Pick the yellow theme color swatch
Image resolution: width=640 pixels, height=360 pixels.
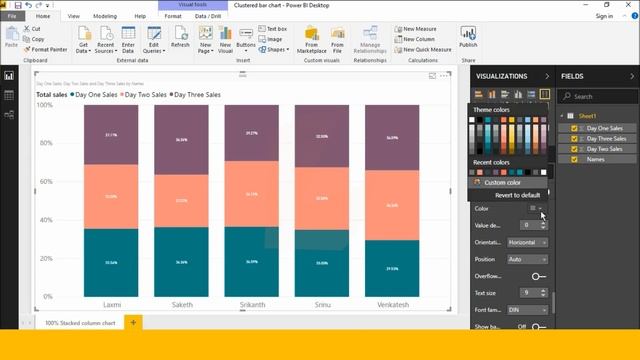(511, 120)
